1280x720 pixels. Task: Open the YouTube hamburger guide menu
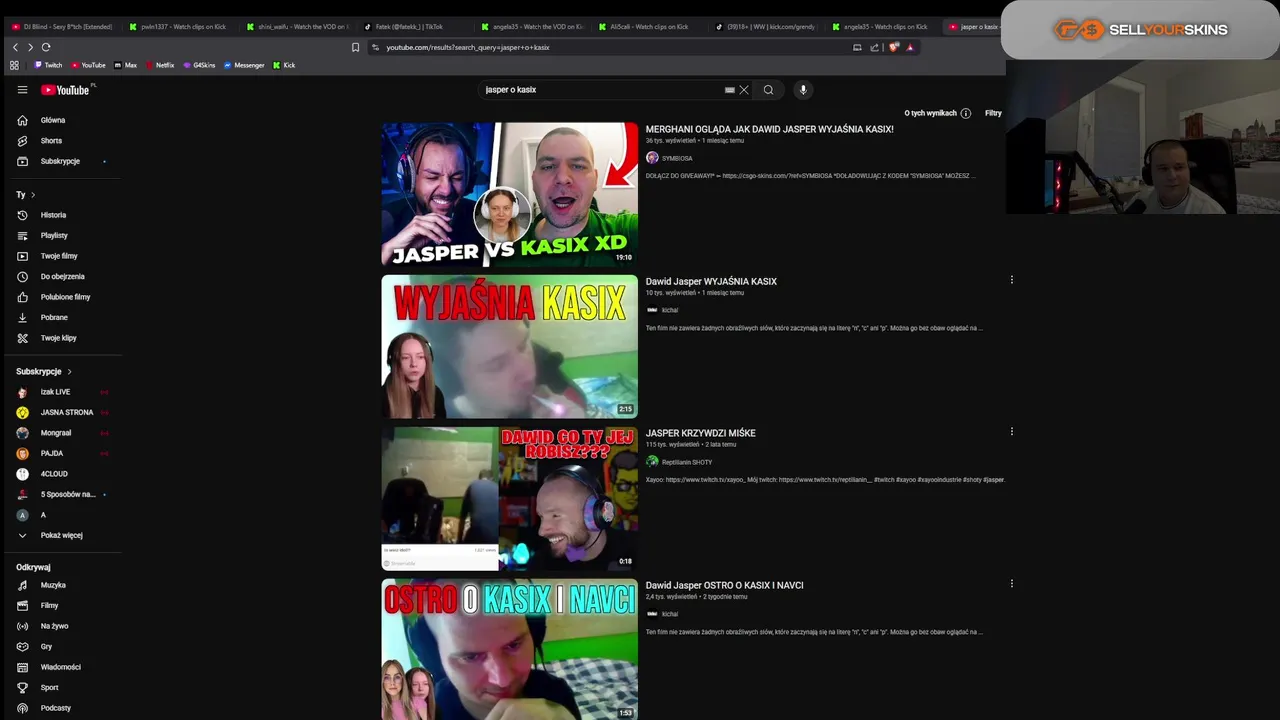click(22, 90)
